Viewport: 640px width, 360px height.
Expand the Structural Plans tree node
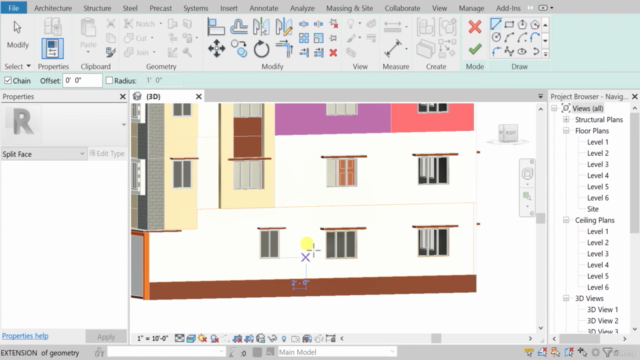[x=566, y=120]
